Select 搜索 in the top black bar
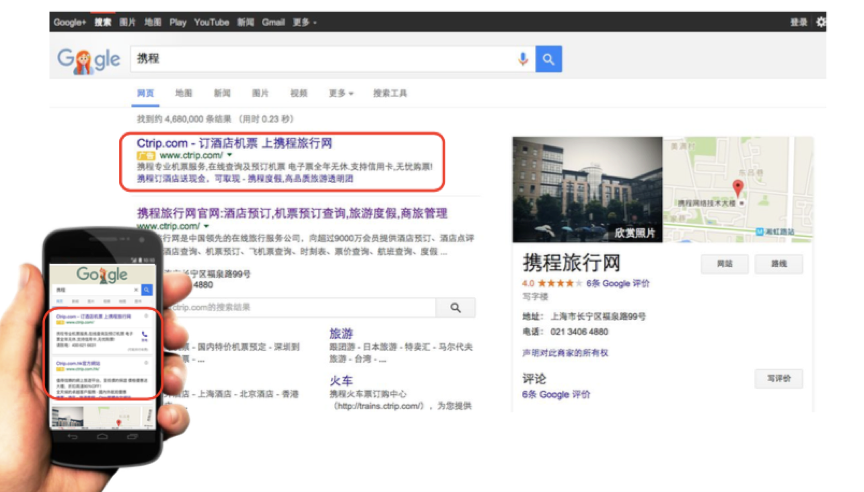The height and width of the screenshot is (492, 864). (102, 23)
